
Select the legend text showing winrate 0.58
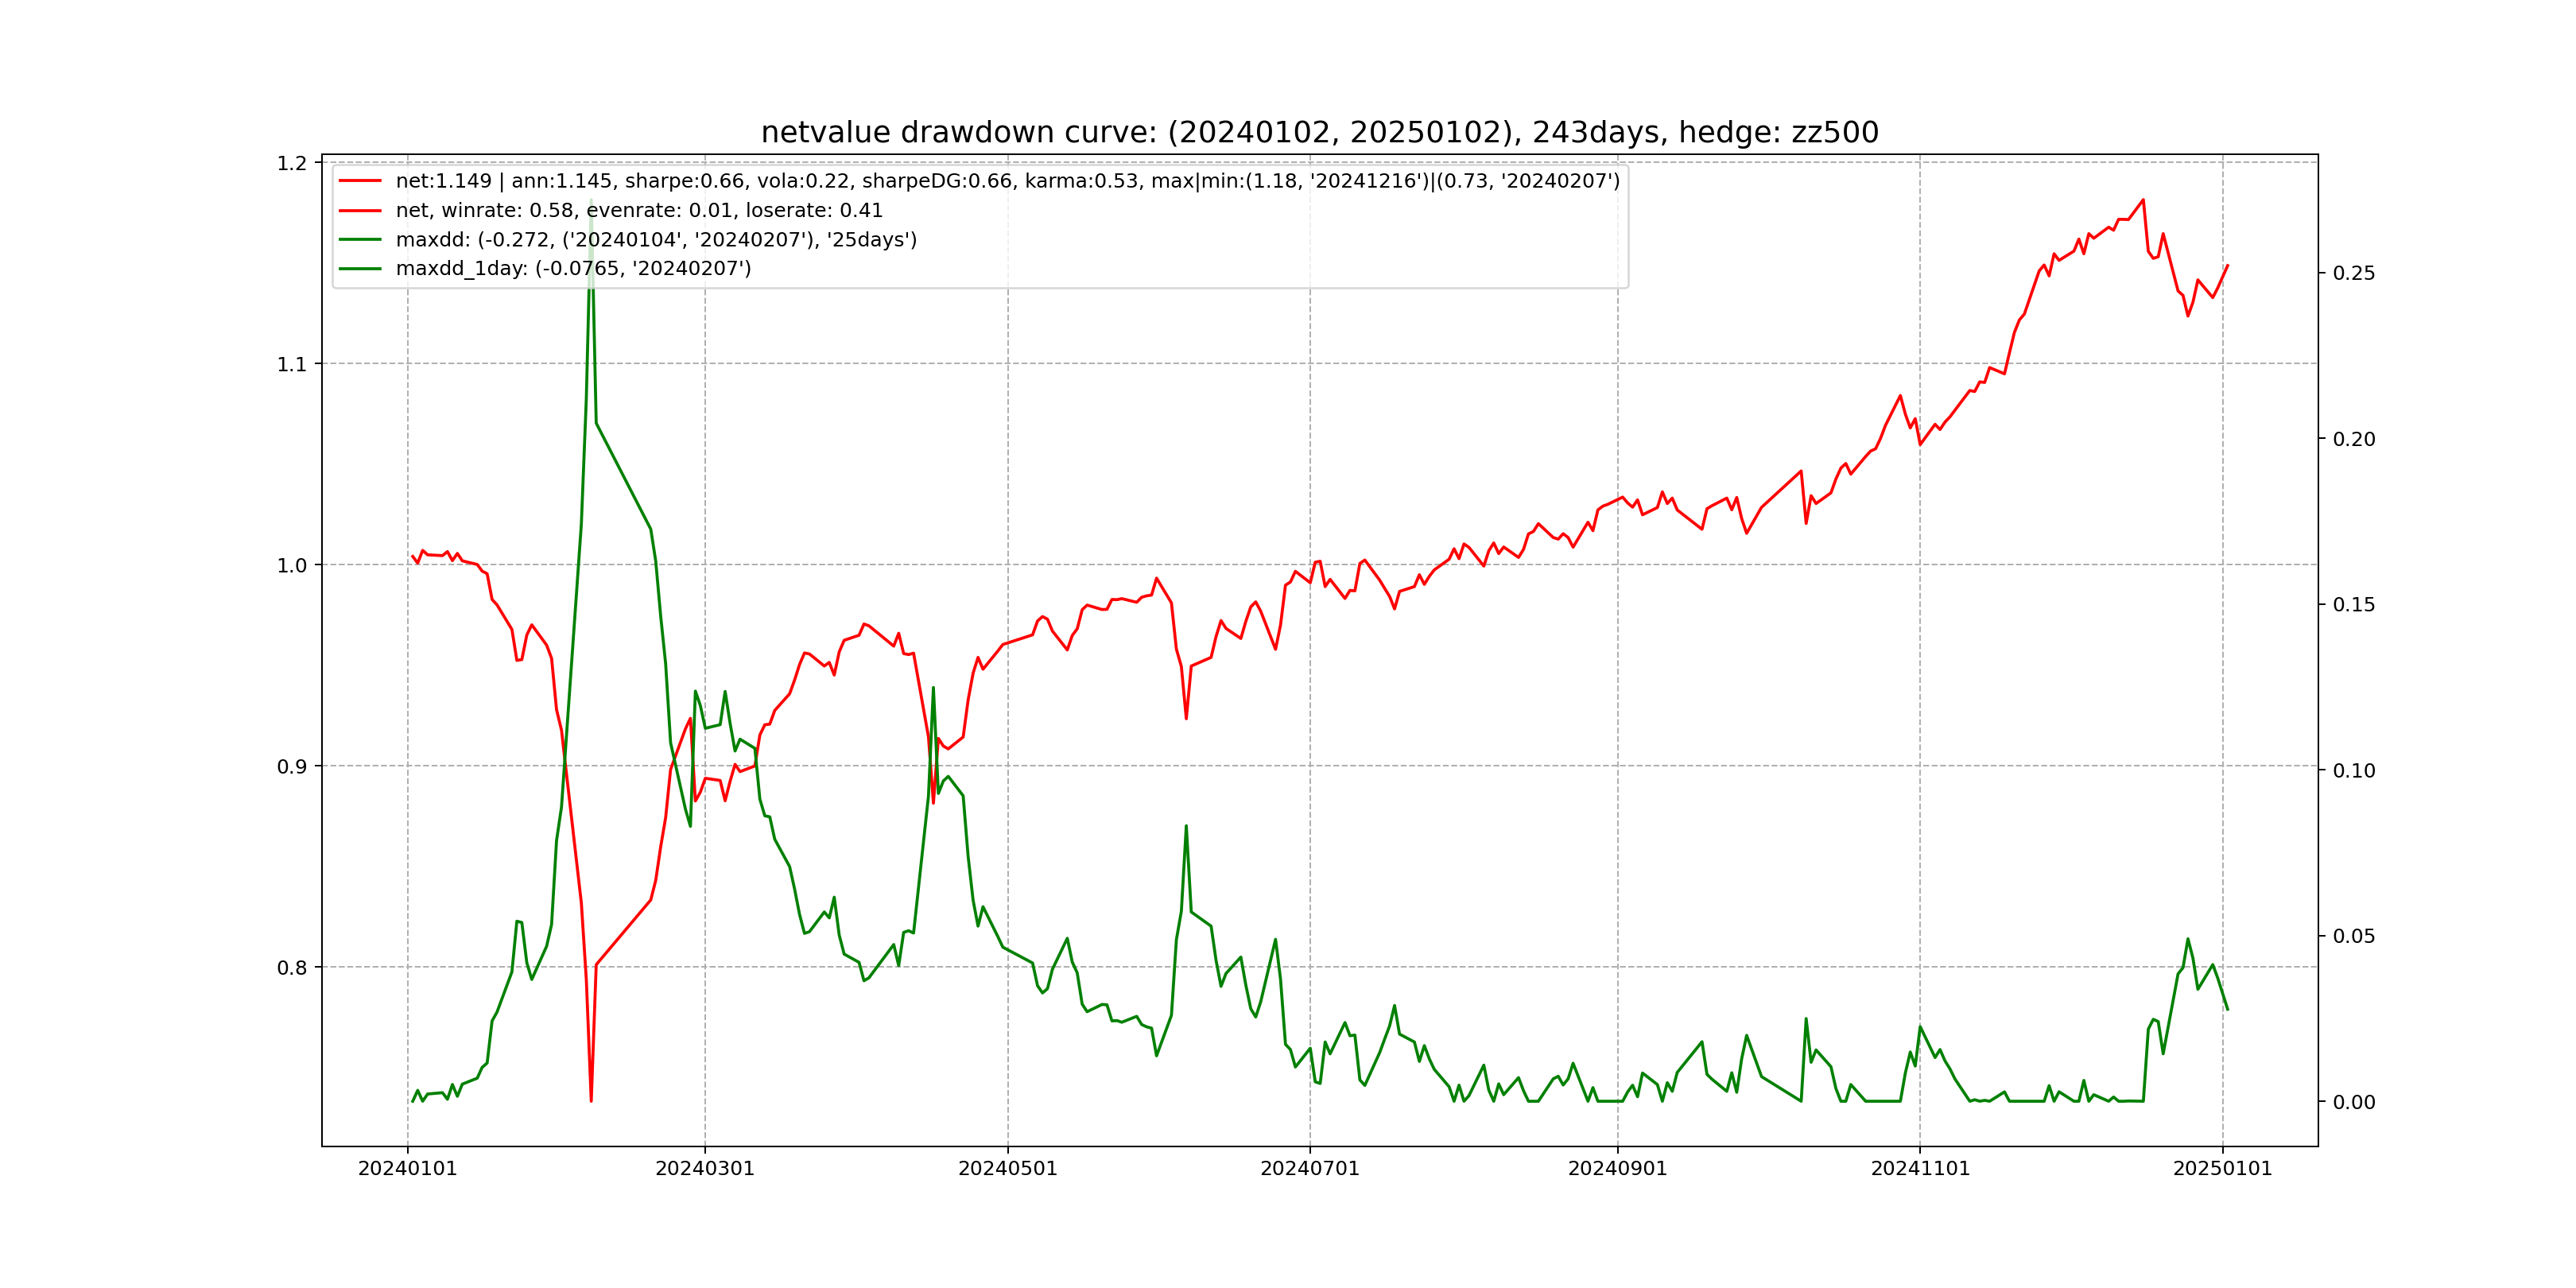click(x=639, y=210)
